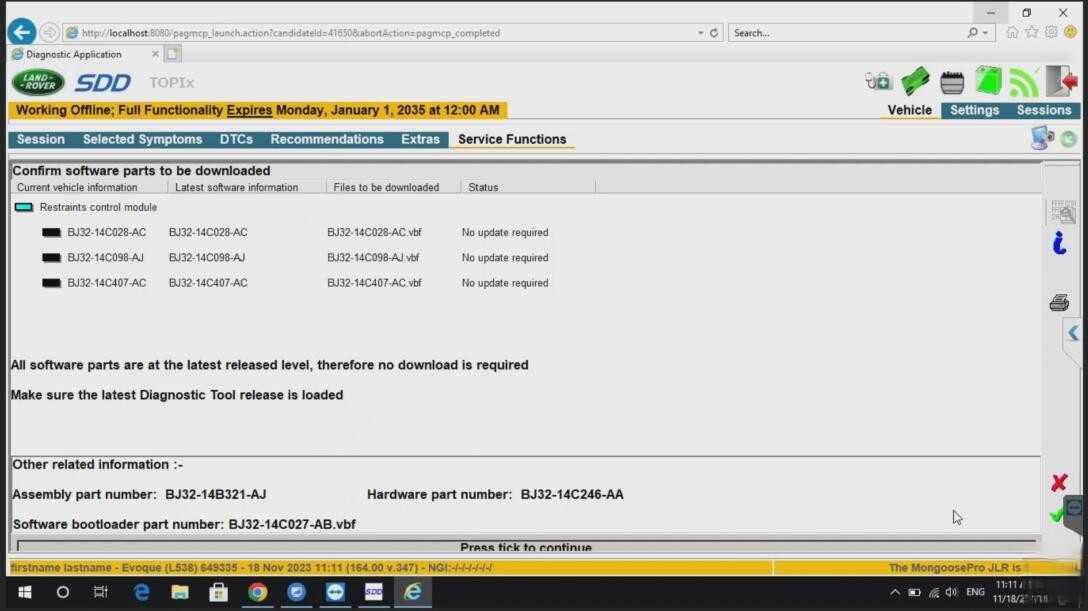The width and height of the screenshot is (1088, 611).
Task: Open the search provider dropdown arrow
Action: coord(985,33)
